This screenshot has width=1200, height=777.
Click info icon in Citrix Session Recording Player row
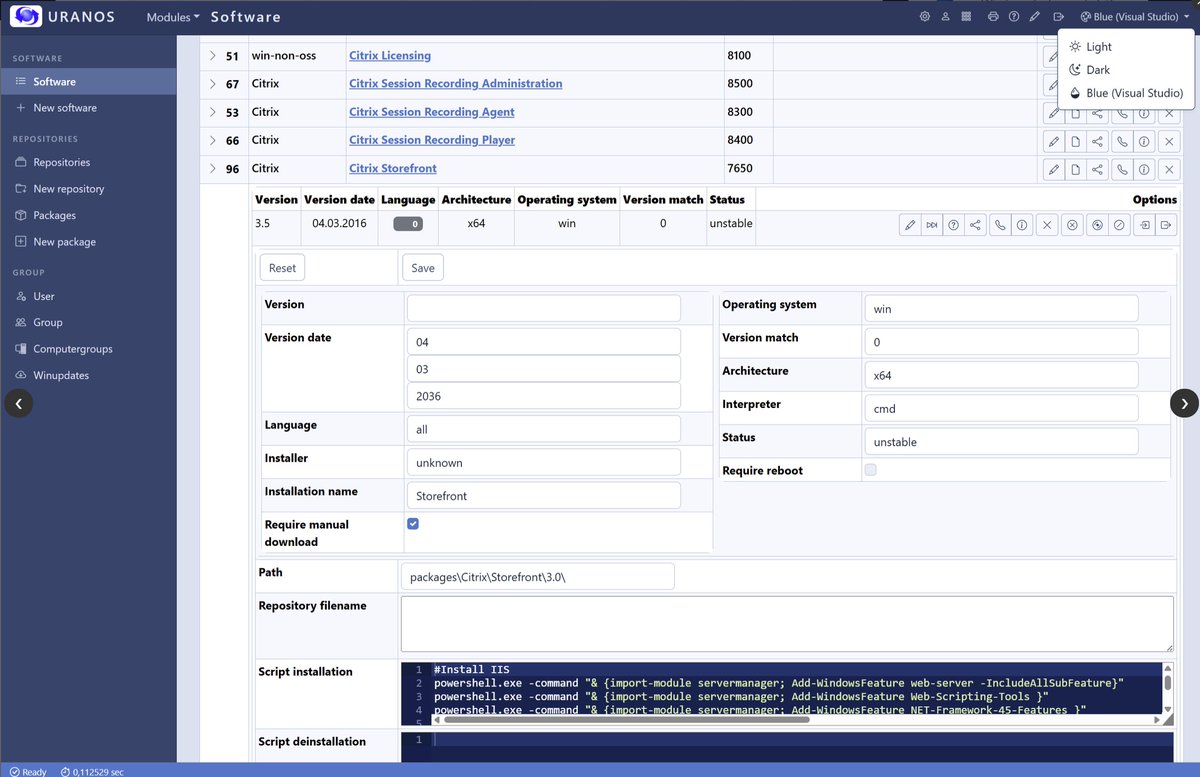point(1144,142)
